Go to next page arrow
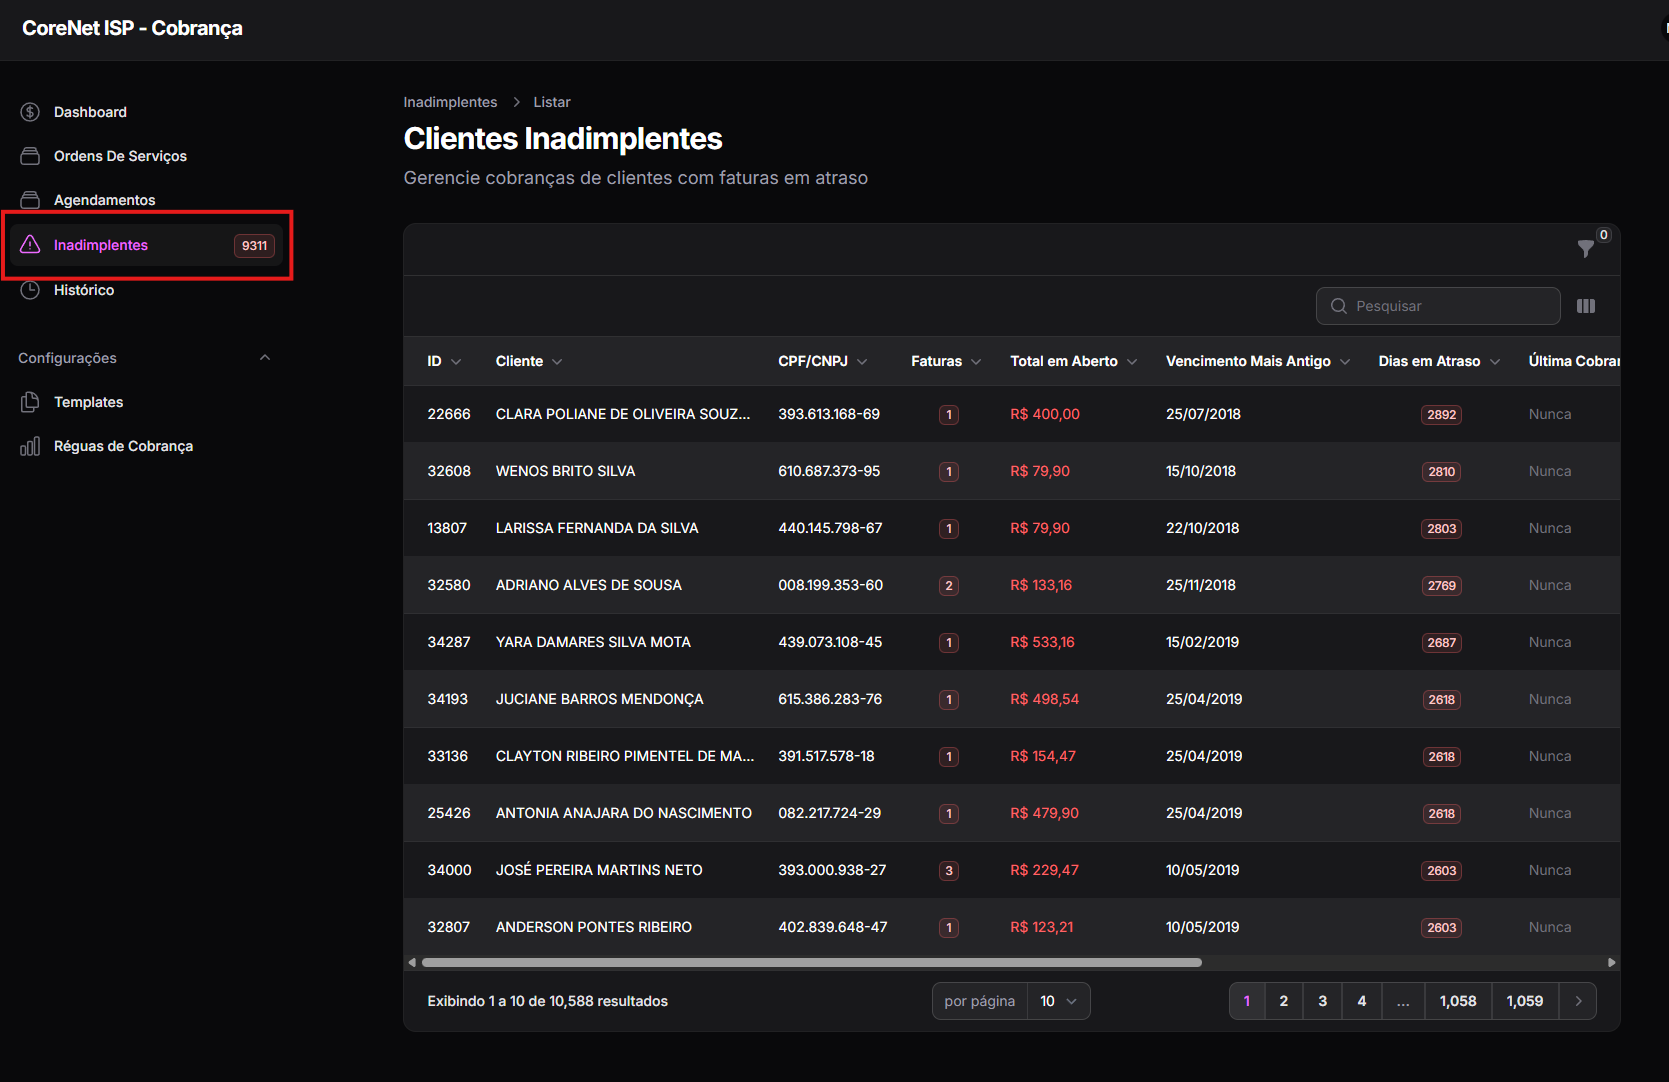Viewport: 1669px width, 1082px height. point(1578,1001)
